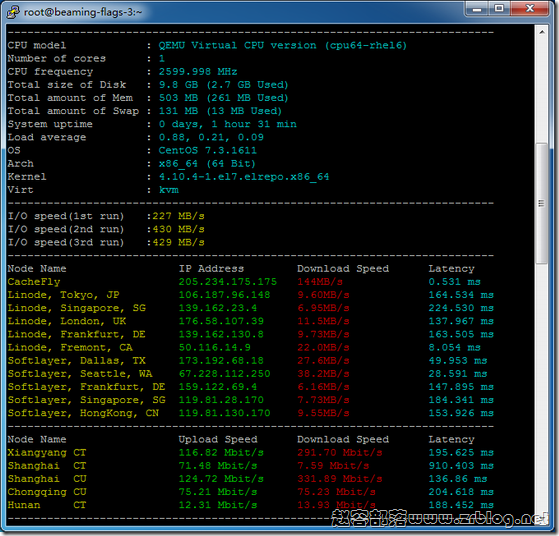The width and height of the screenshot is (559, 536).
Task: Click Linode, Fremont, CA node name
Action: click(x=70, y=348)
